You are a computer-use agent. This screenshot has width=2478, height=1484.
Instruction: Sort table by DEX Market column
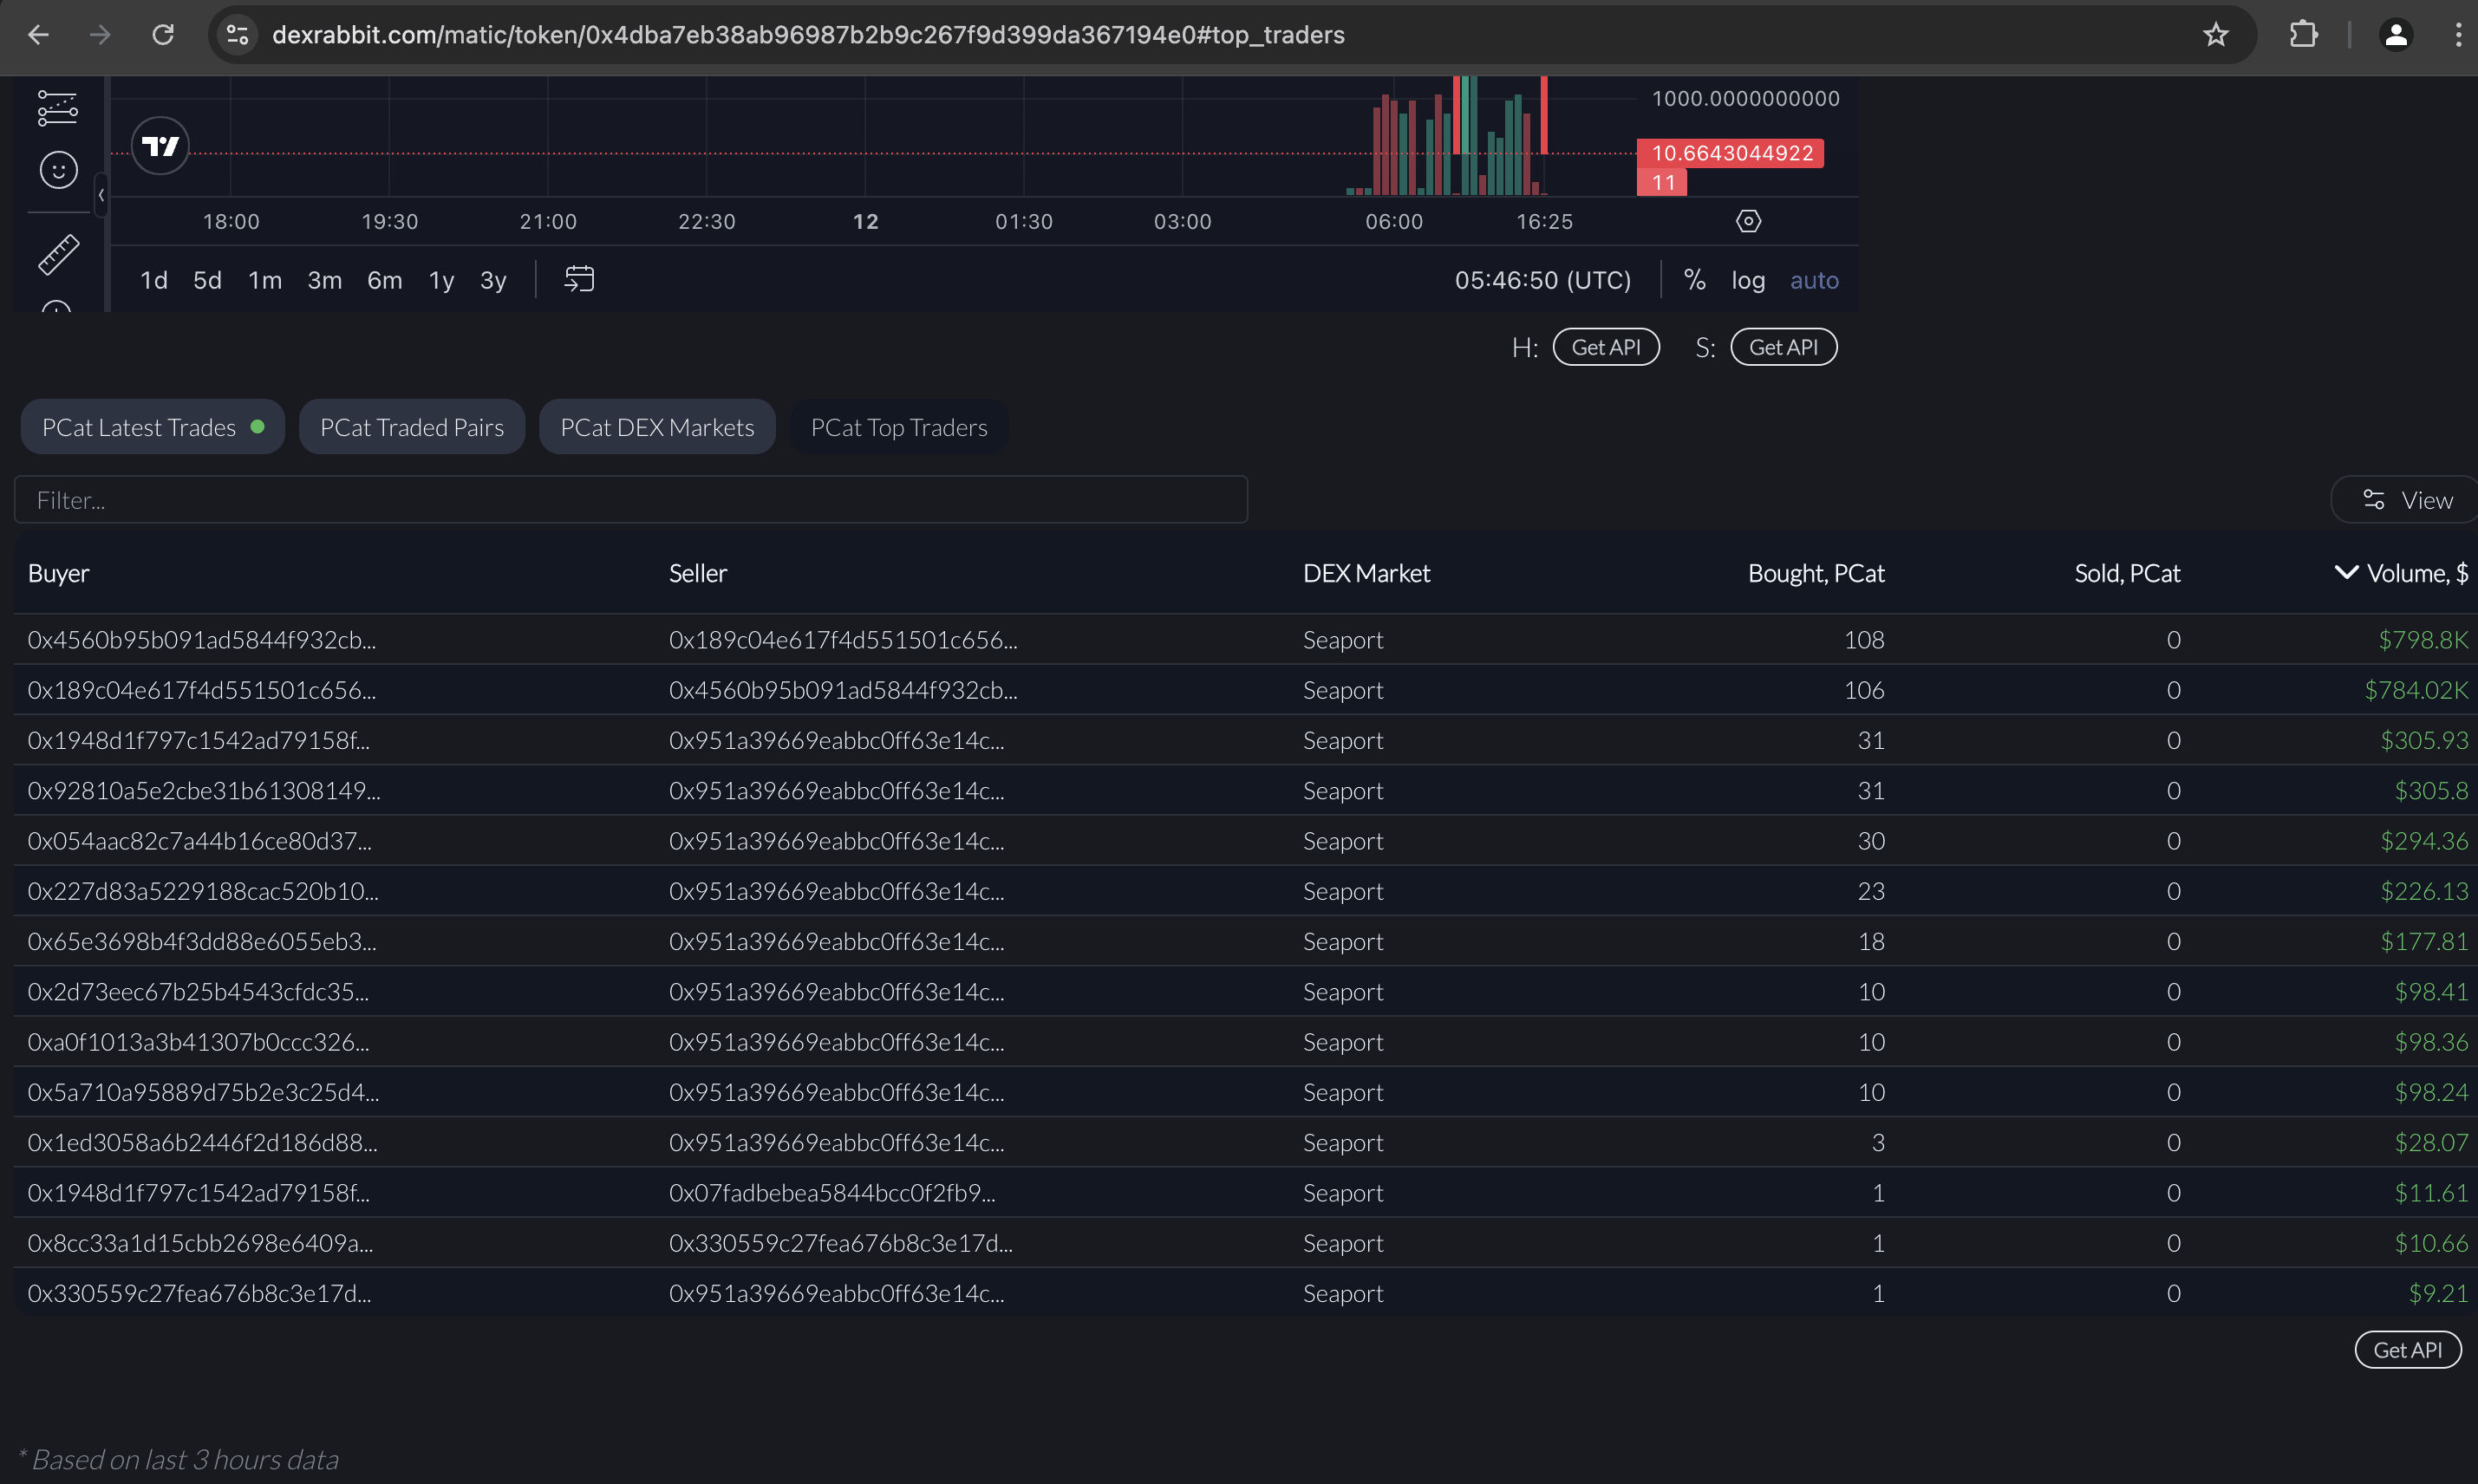tap(1366, 573)
